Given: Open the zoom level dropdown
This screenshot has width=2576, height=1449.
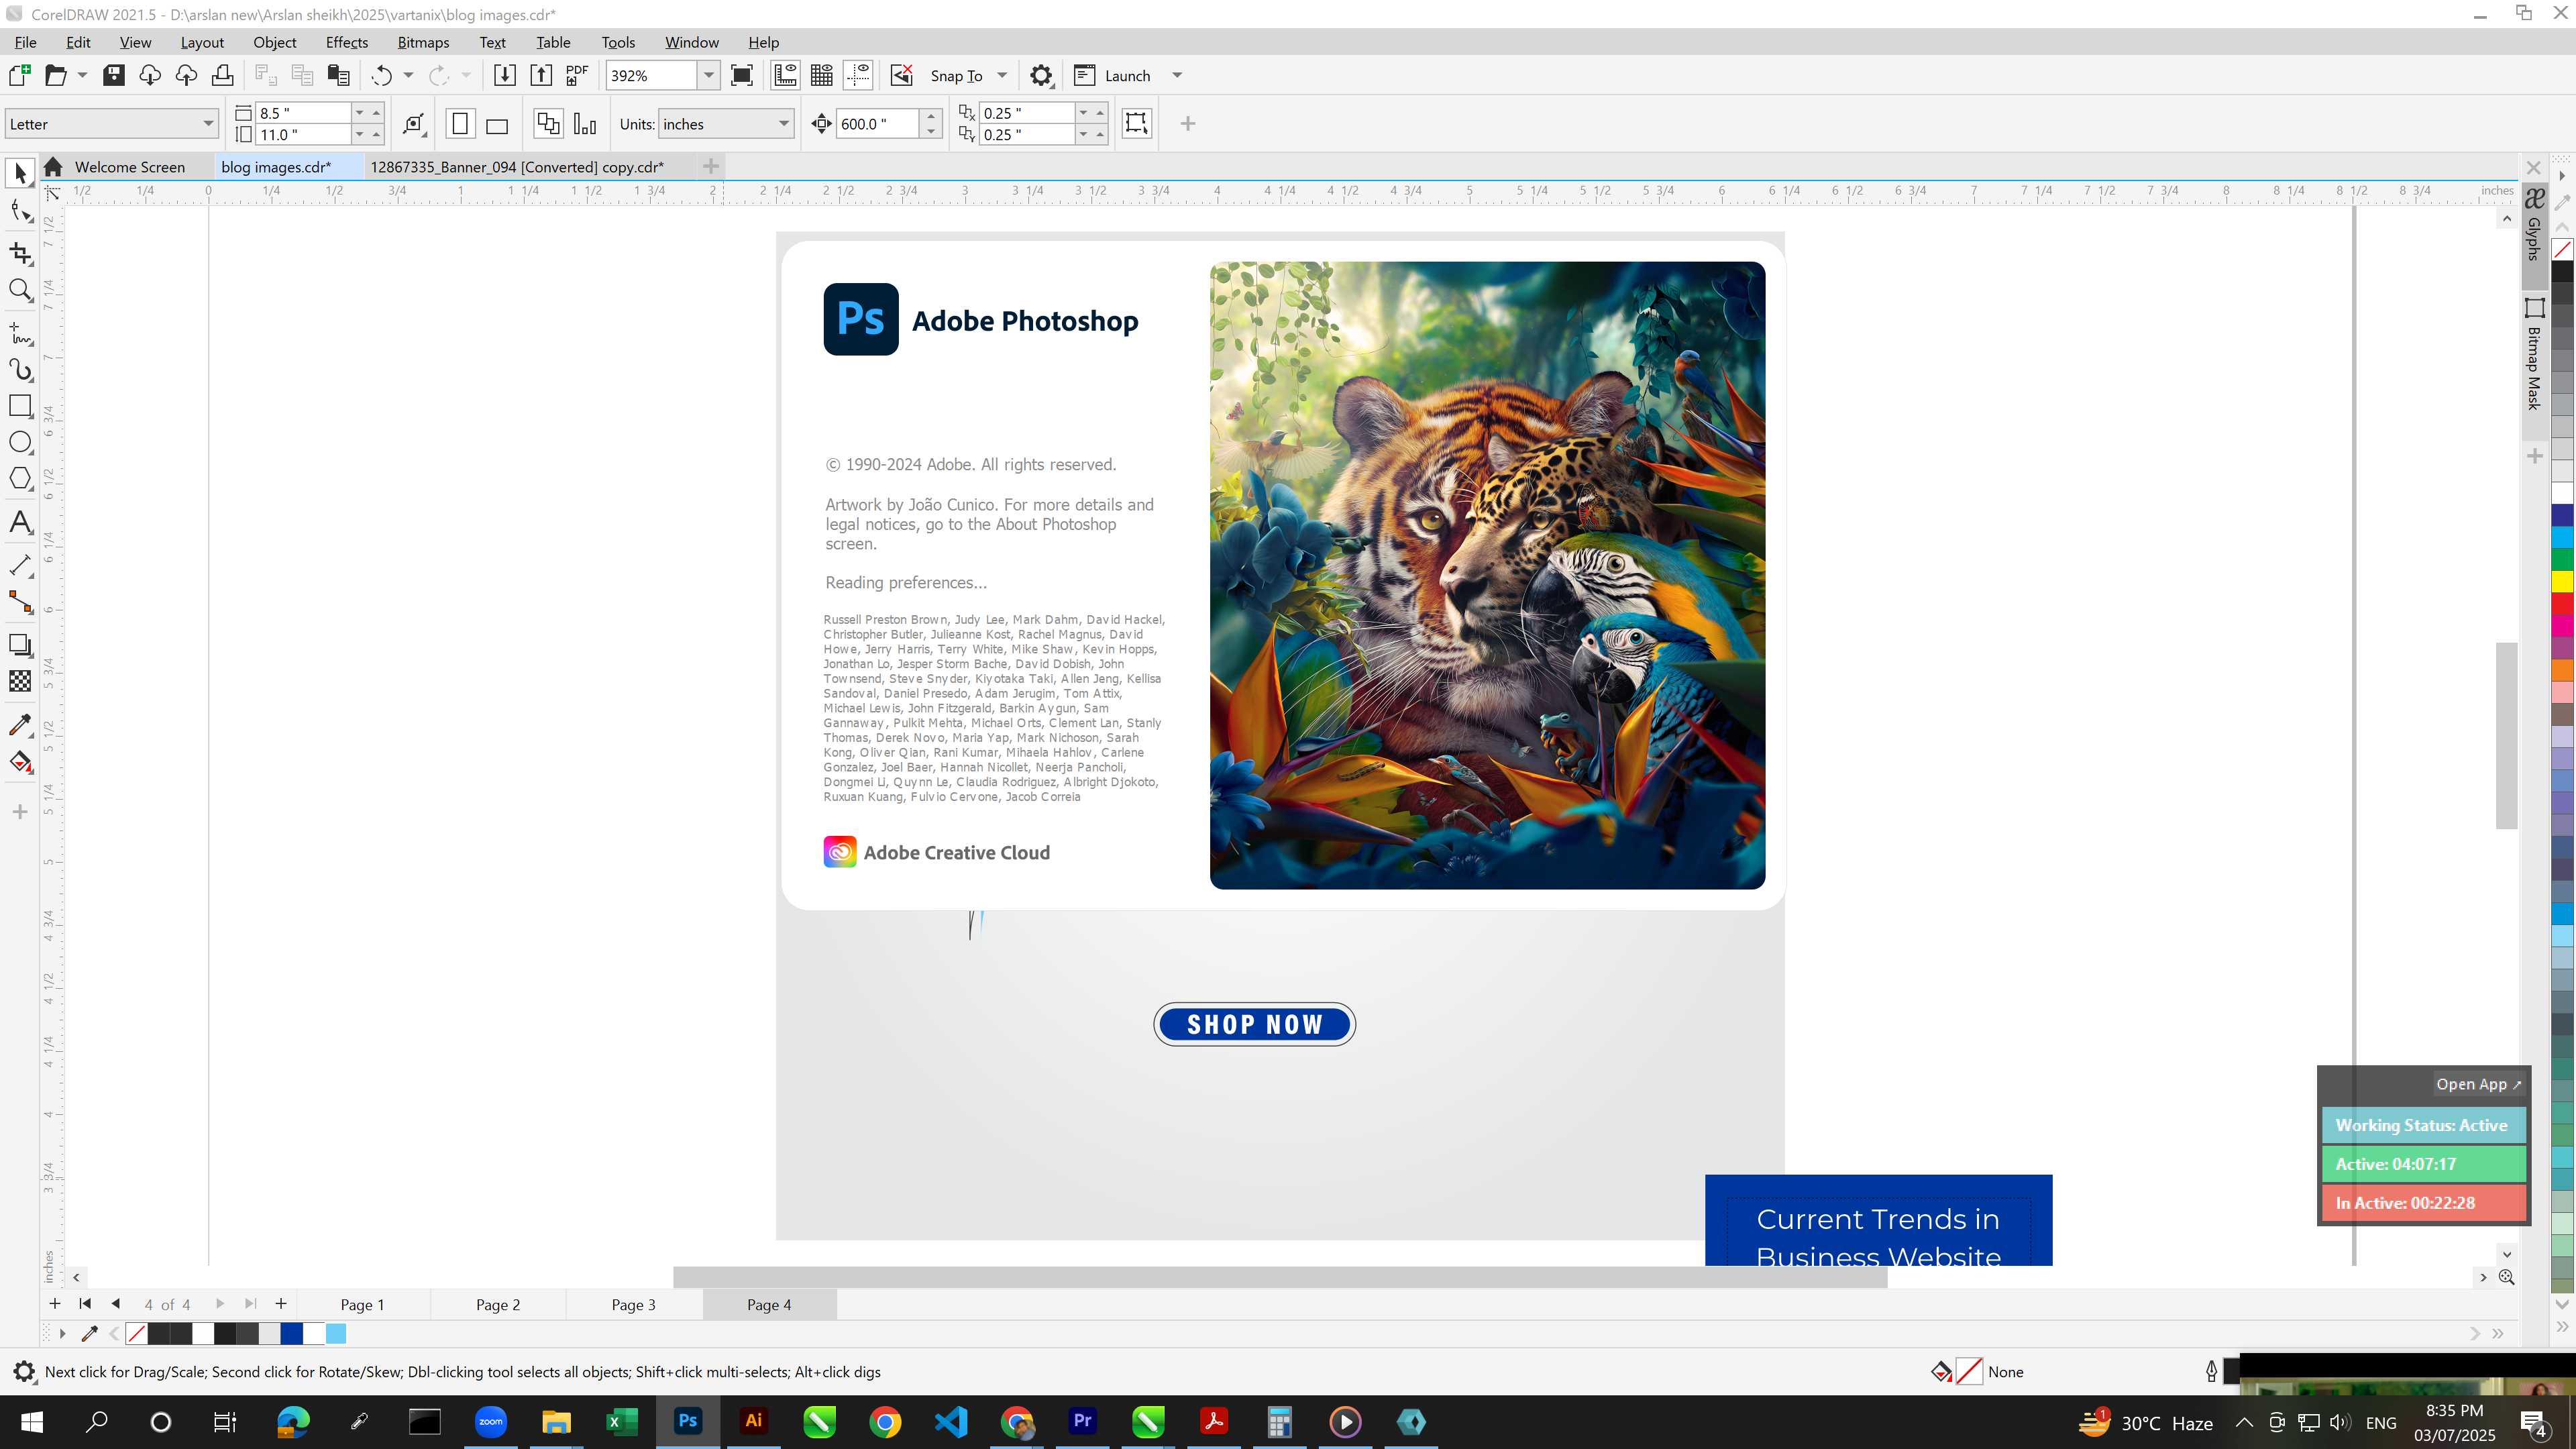Looking at the screenshot, I should click(x=708, y=75).
